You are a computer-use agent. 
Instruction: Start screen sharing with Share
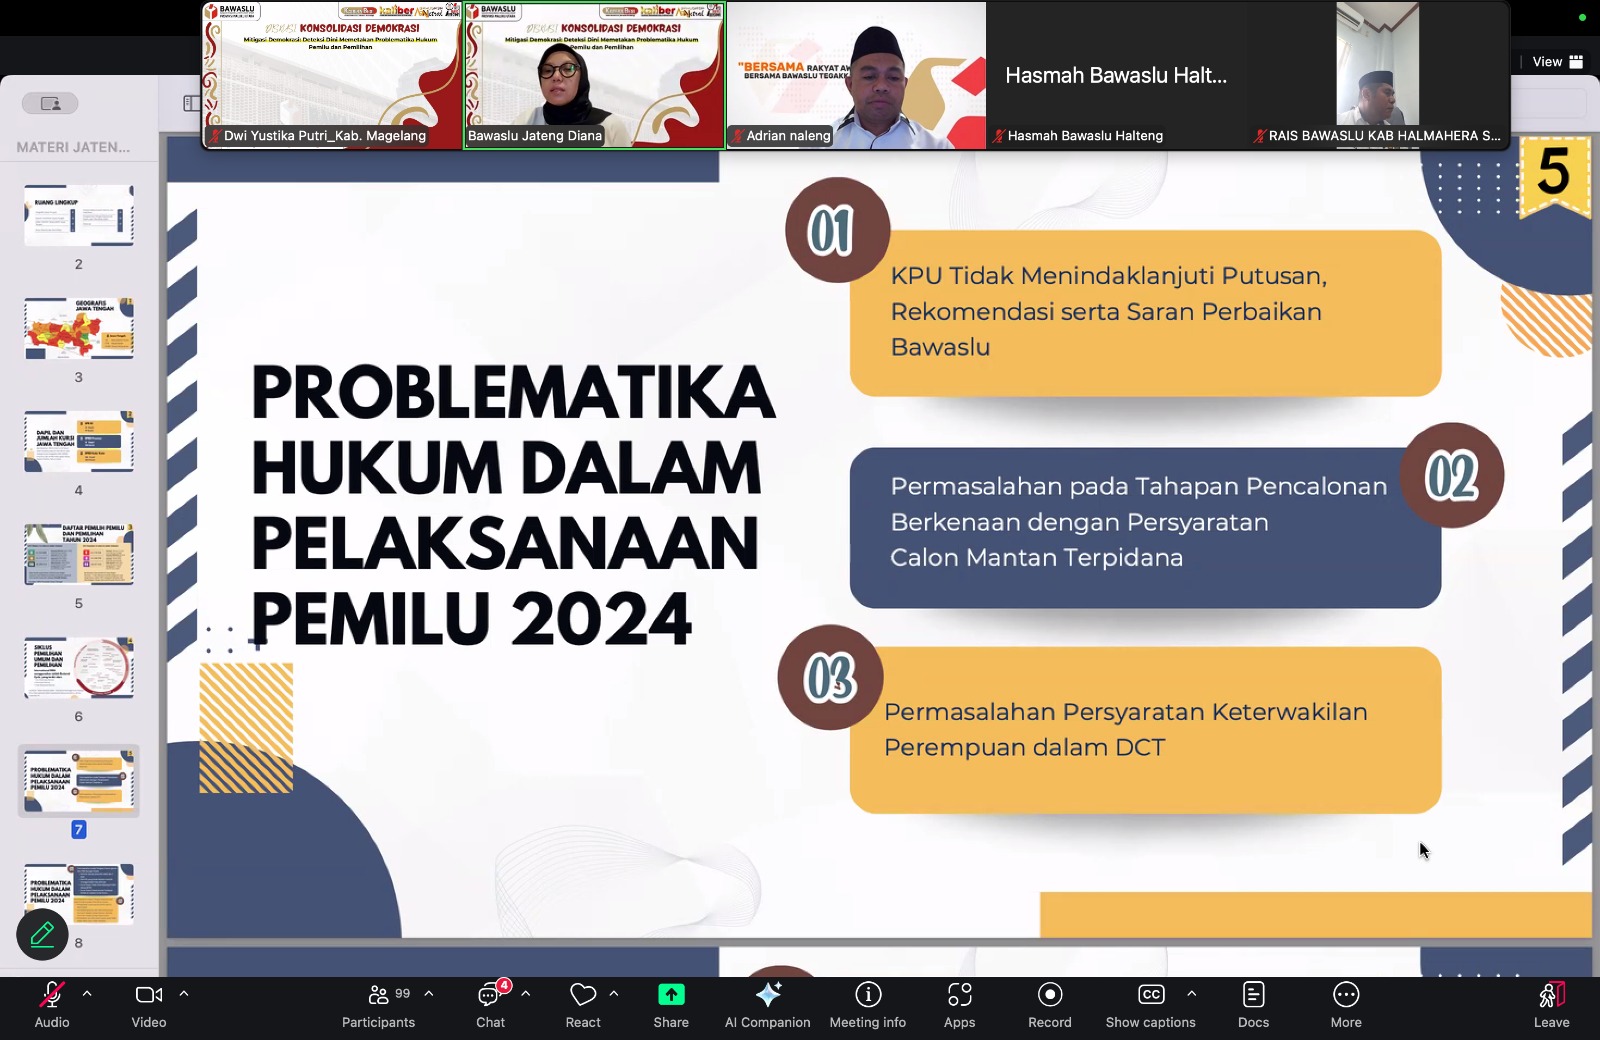tap(671, 1004)
